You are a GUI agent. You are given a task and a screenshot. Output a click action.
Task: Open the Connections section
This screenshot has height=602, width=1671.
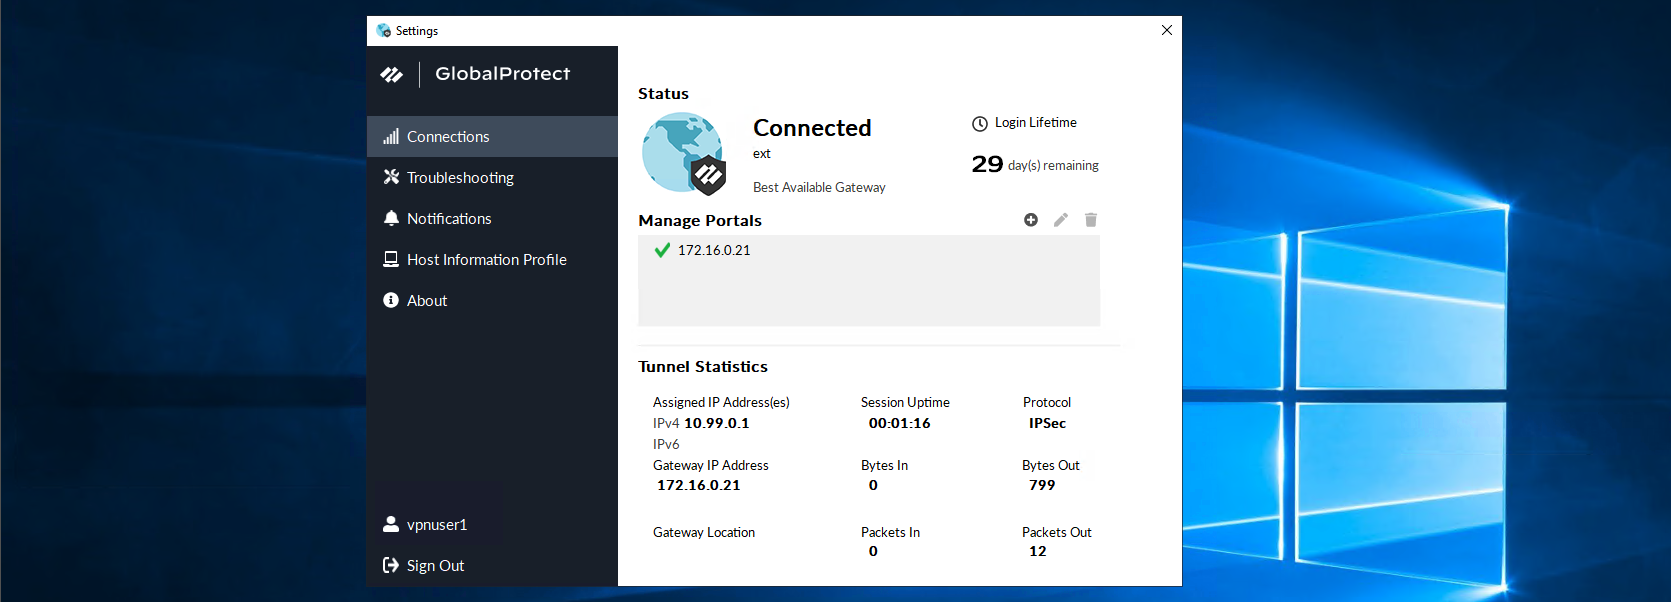pyautogui.click(x=448, y=137)
